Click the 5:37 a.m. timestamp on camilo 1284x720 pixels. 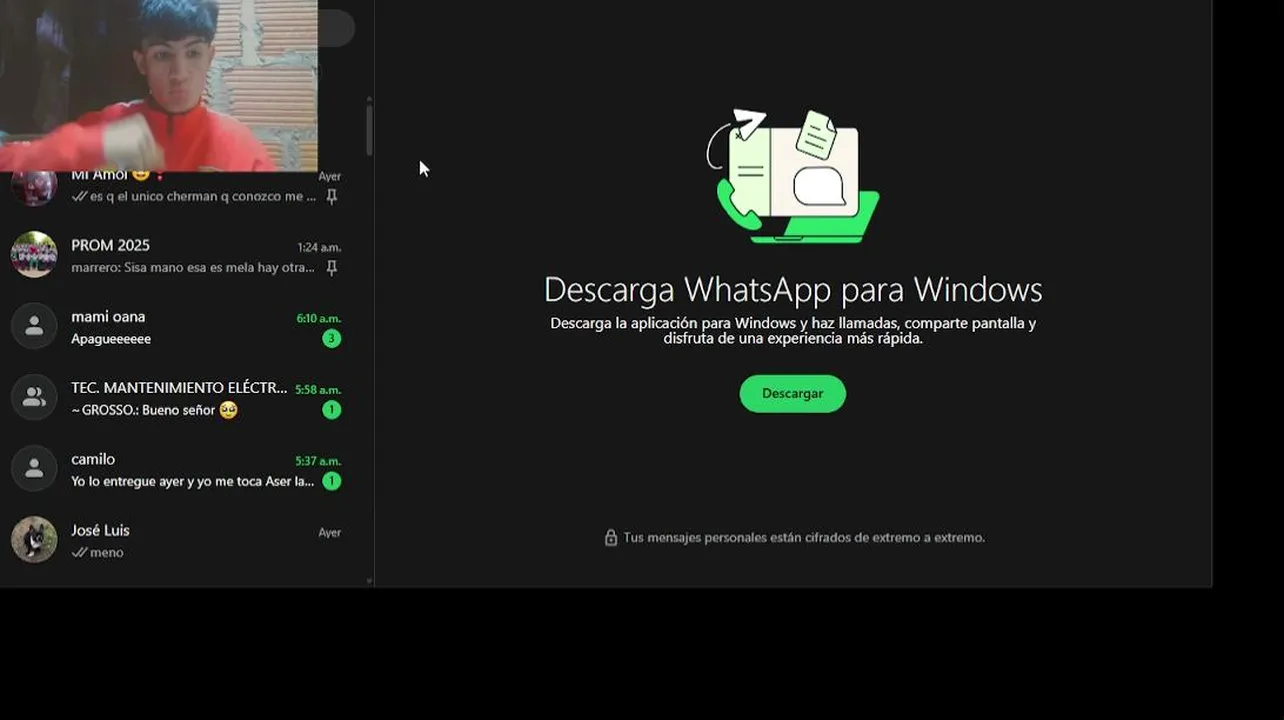[318, 461]
